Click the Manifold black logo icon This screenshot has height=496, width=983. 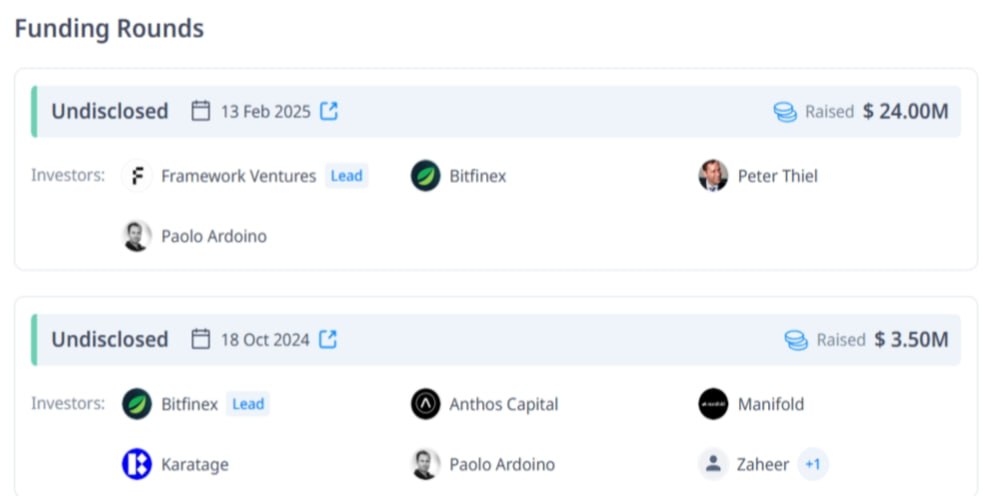pyautogui.click(x=713, y=404)
